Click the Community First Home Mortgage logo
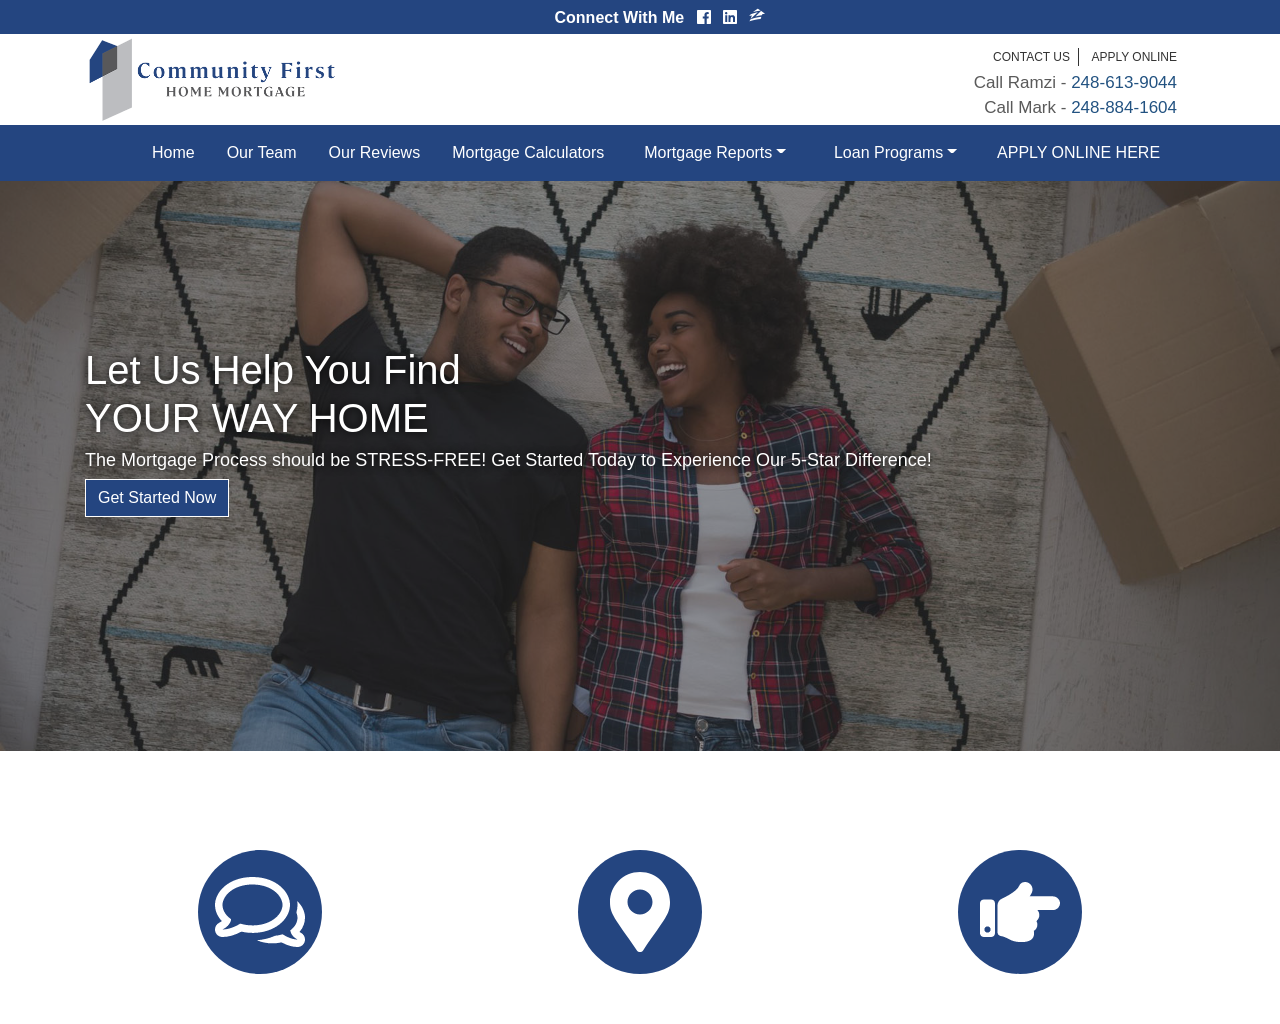 pyautogui.click(x=212, y=80)
